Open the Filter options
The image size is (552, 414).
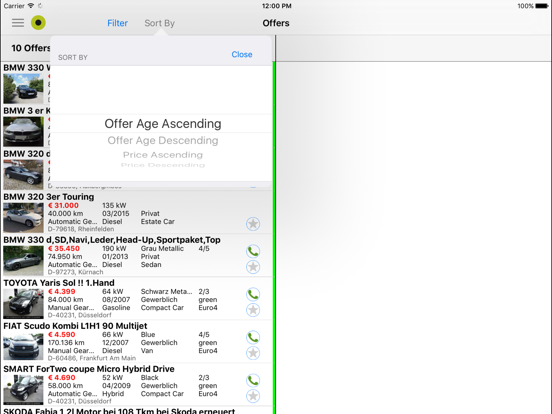(x=117, y=23)
